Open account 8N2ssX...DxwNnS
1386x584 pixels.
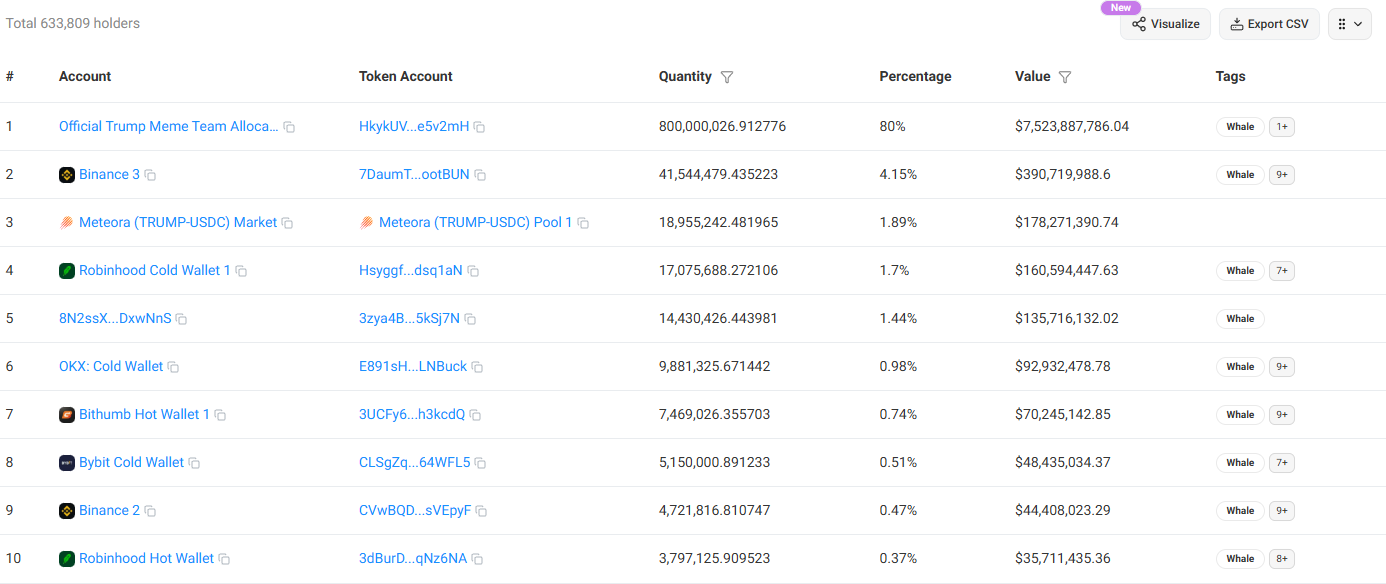tap(114, 318)
